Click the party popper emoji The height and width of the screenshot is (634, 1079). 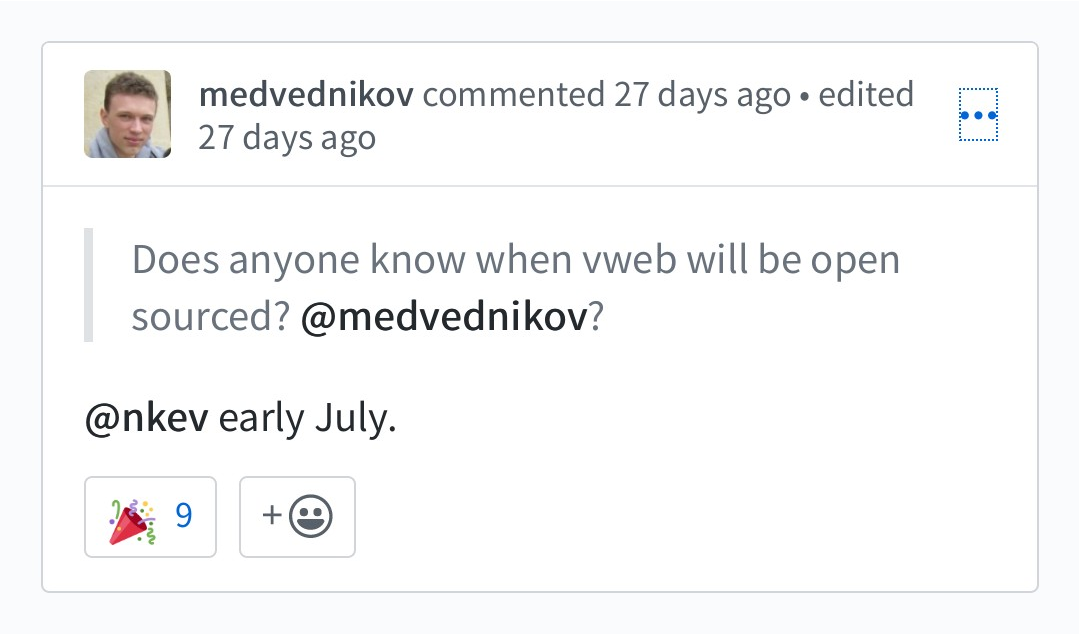132,518
